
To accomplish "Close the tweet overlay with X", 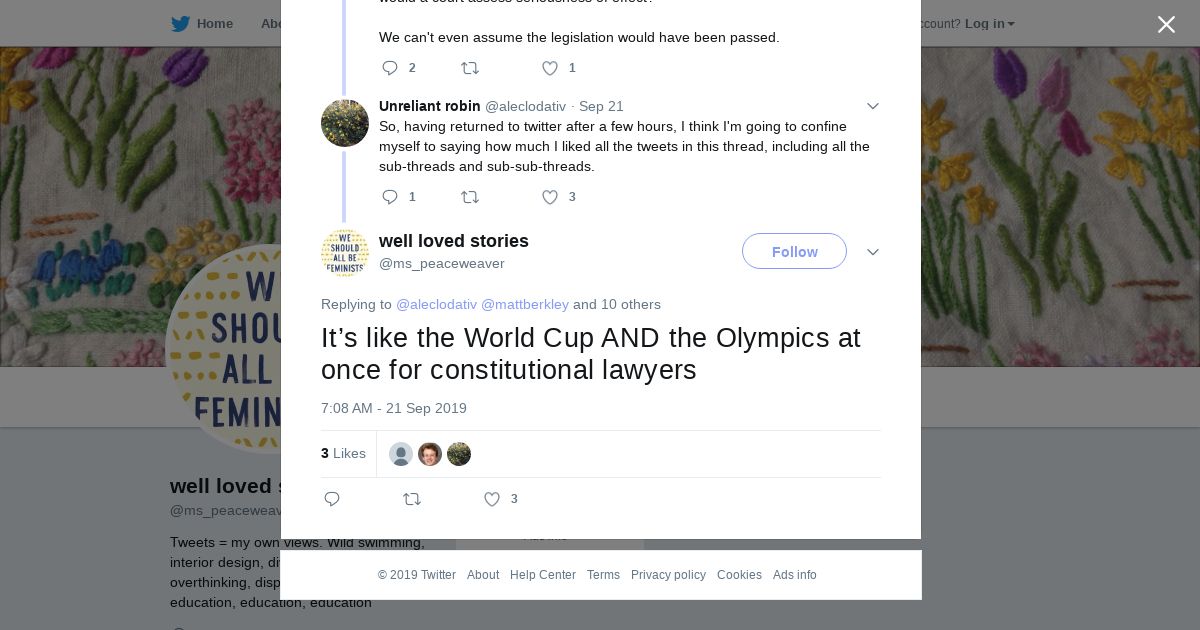I will coord(1166,25).
